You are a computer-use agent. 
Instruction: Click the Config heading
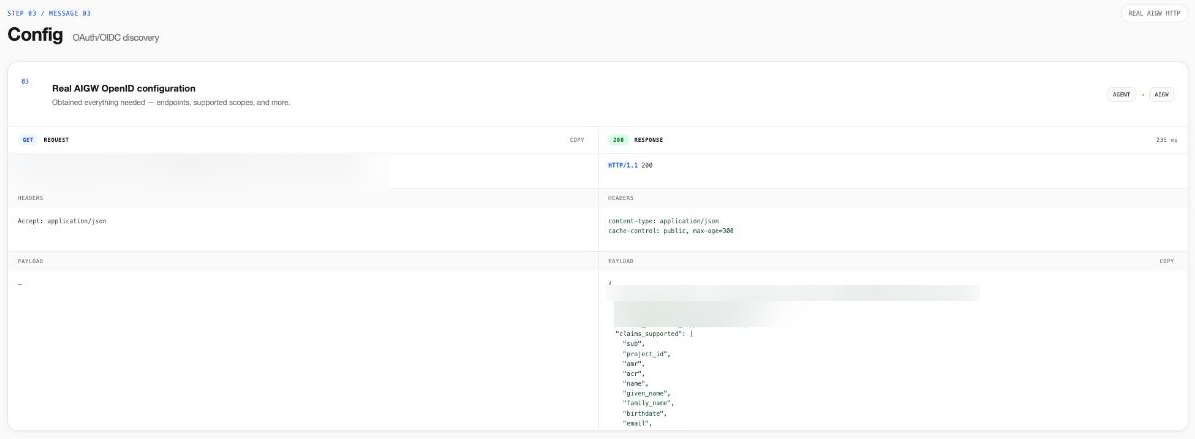click(35, 34)
